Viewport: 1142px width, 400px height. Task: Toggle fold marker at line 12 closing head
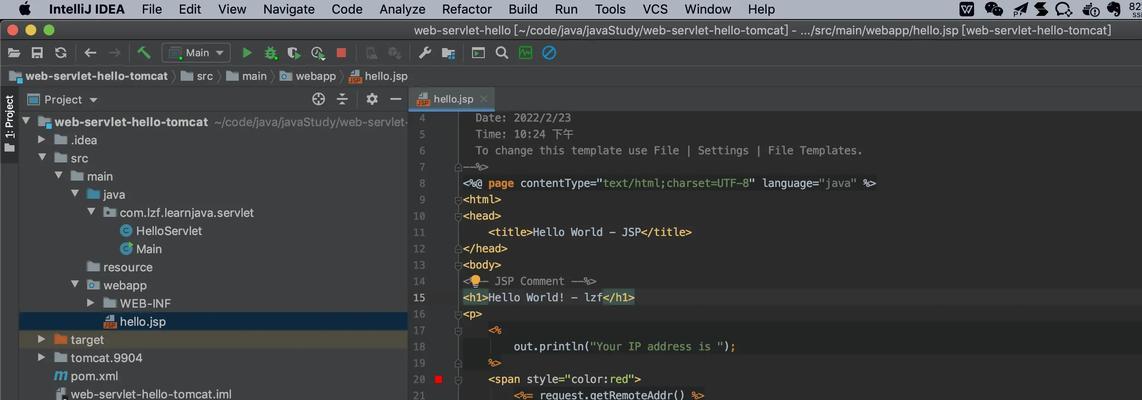457,248
